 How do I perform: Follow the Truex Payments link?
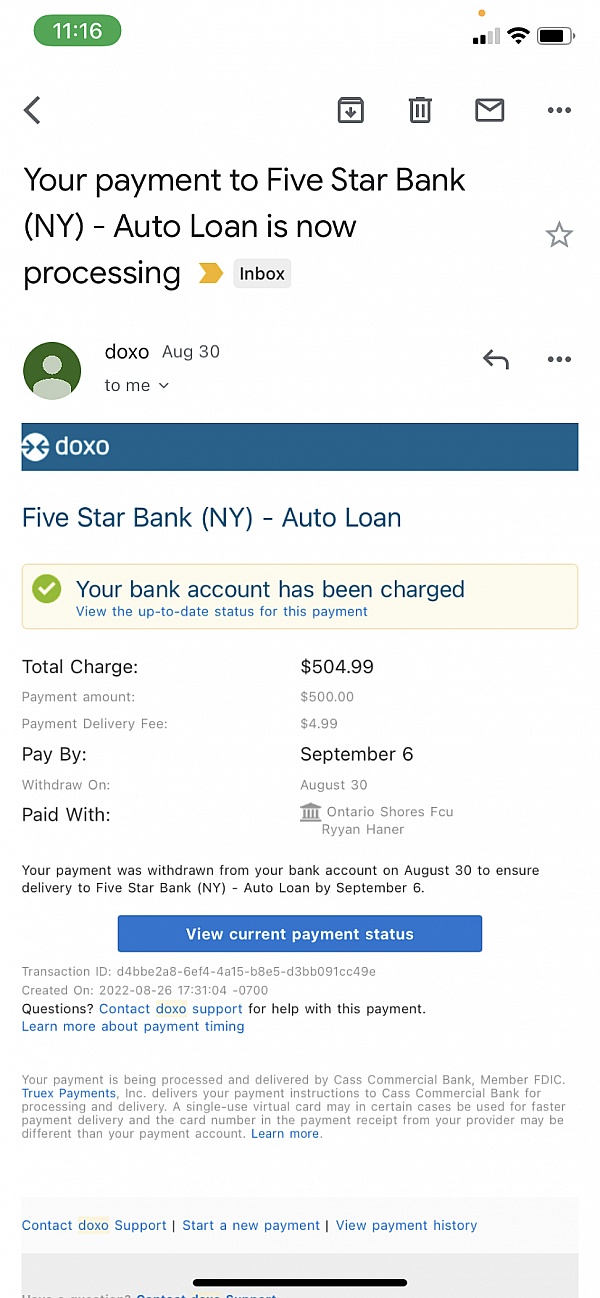[69, 1093]
